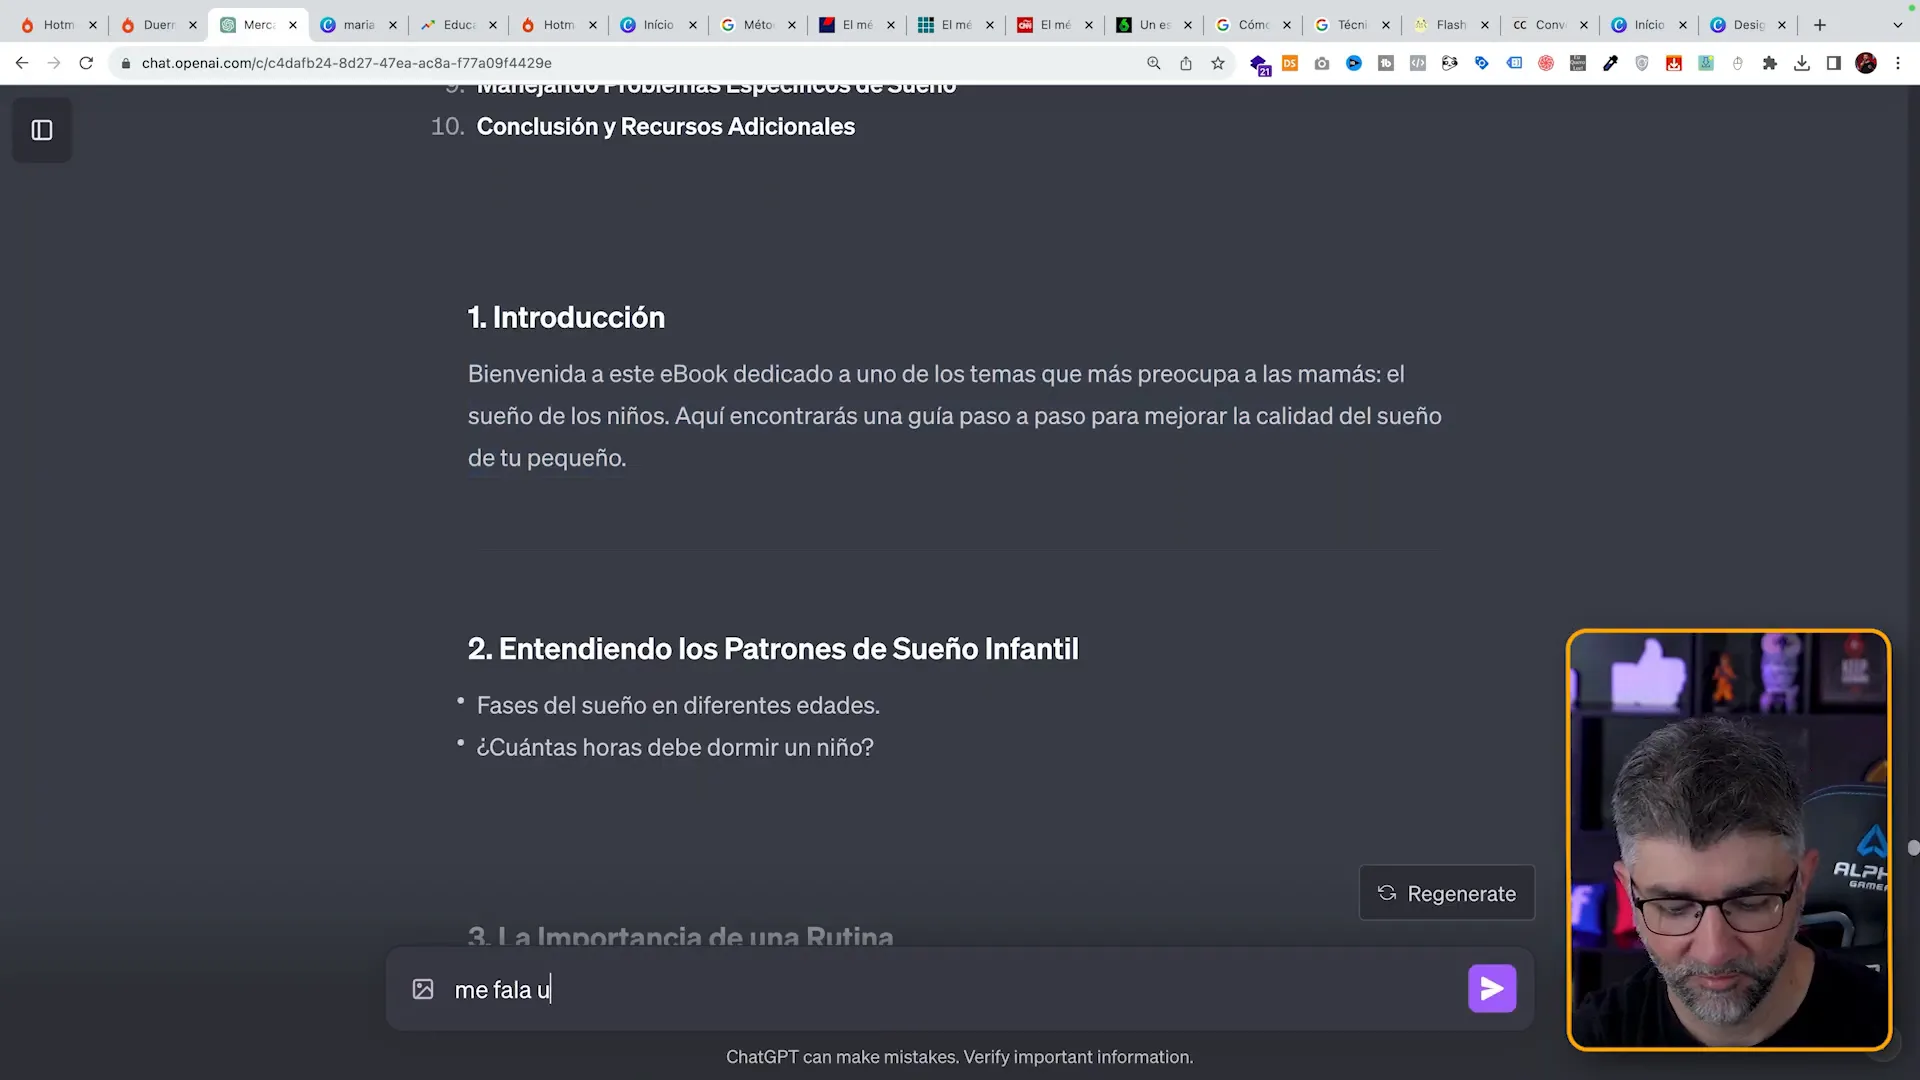
Task: Close the Merca ChatGPT tab
Action: 293,25
